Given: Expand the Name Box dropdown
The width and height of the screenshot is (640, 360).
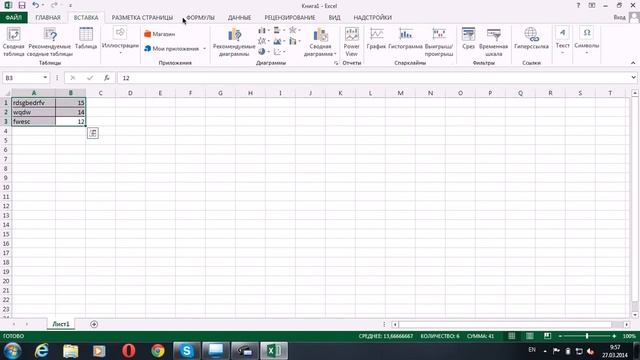Looking at the screenshot, I should [45, 78].
